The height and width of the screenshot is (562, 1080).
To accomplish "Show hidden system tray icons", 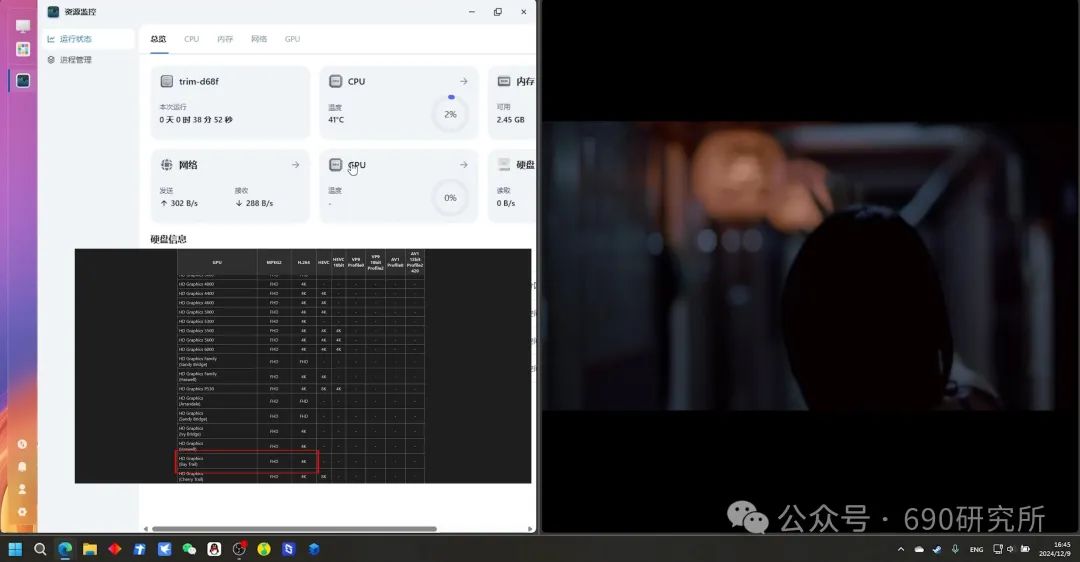I will [x=901, y=549].
